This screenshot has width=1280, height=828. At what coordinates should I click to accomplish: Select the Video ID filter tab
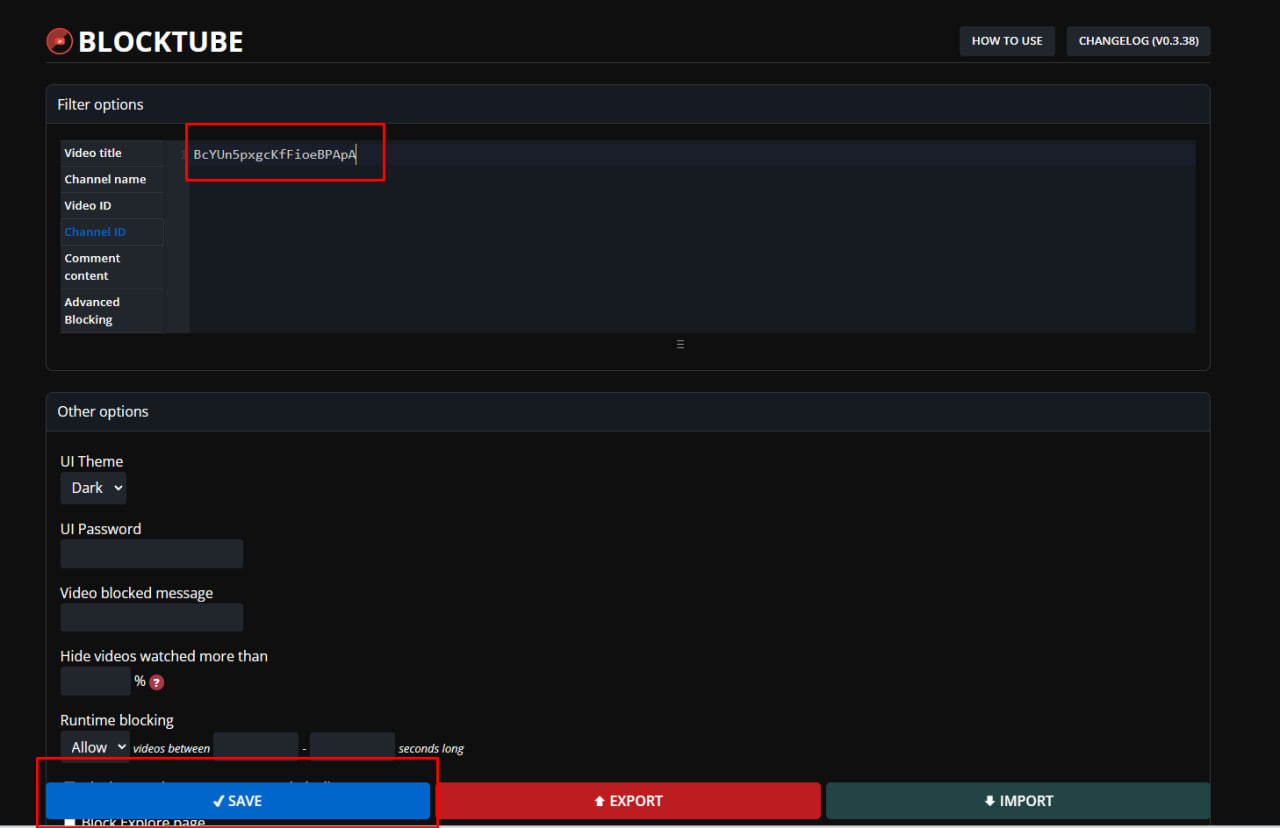click(x=112, y=205)
